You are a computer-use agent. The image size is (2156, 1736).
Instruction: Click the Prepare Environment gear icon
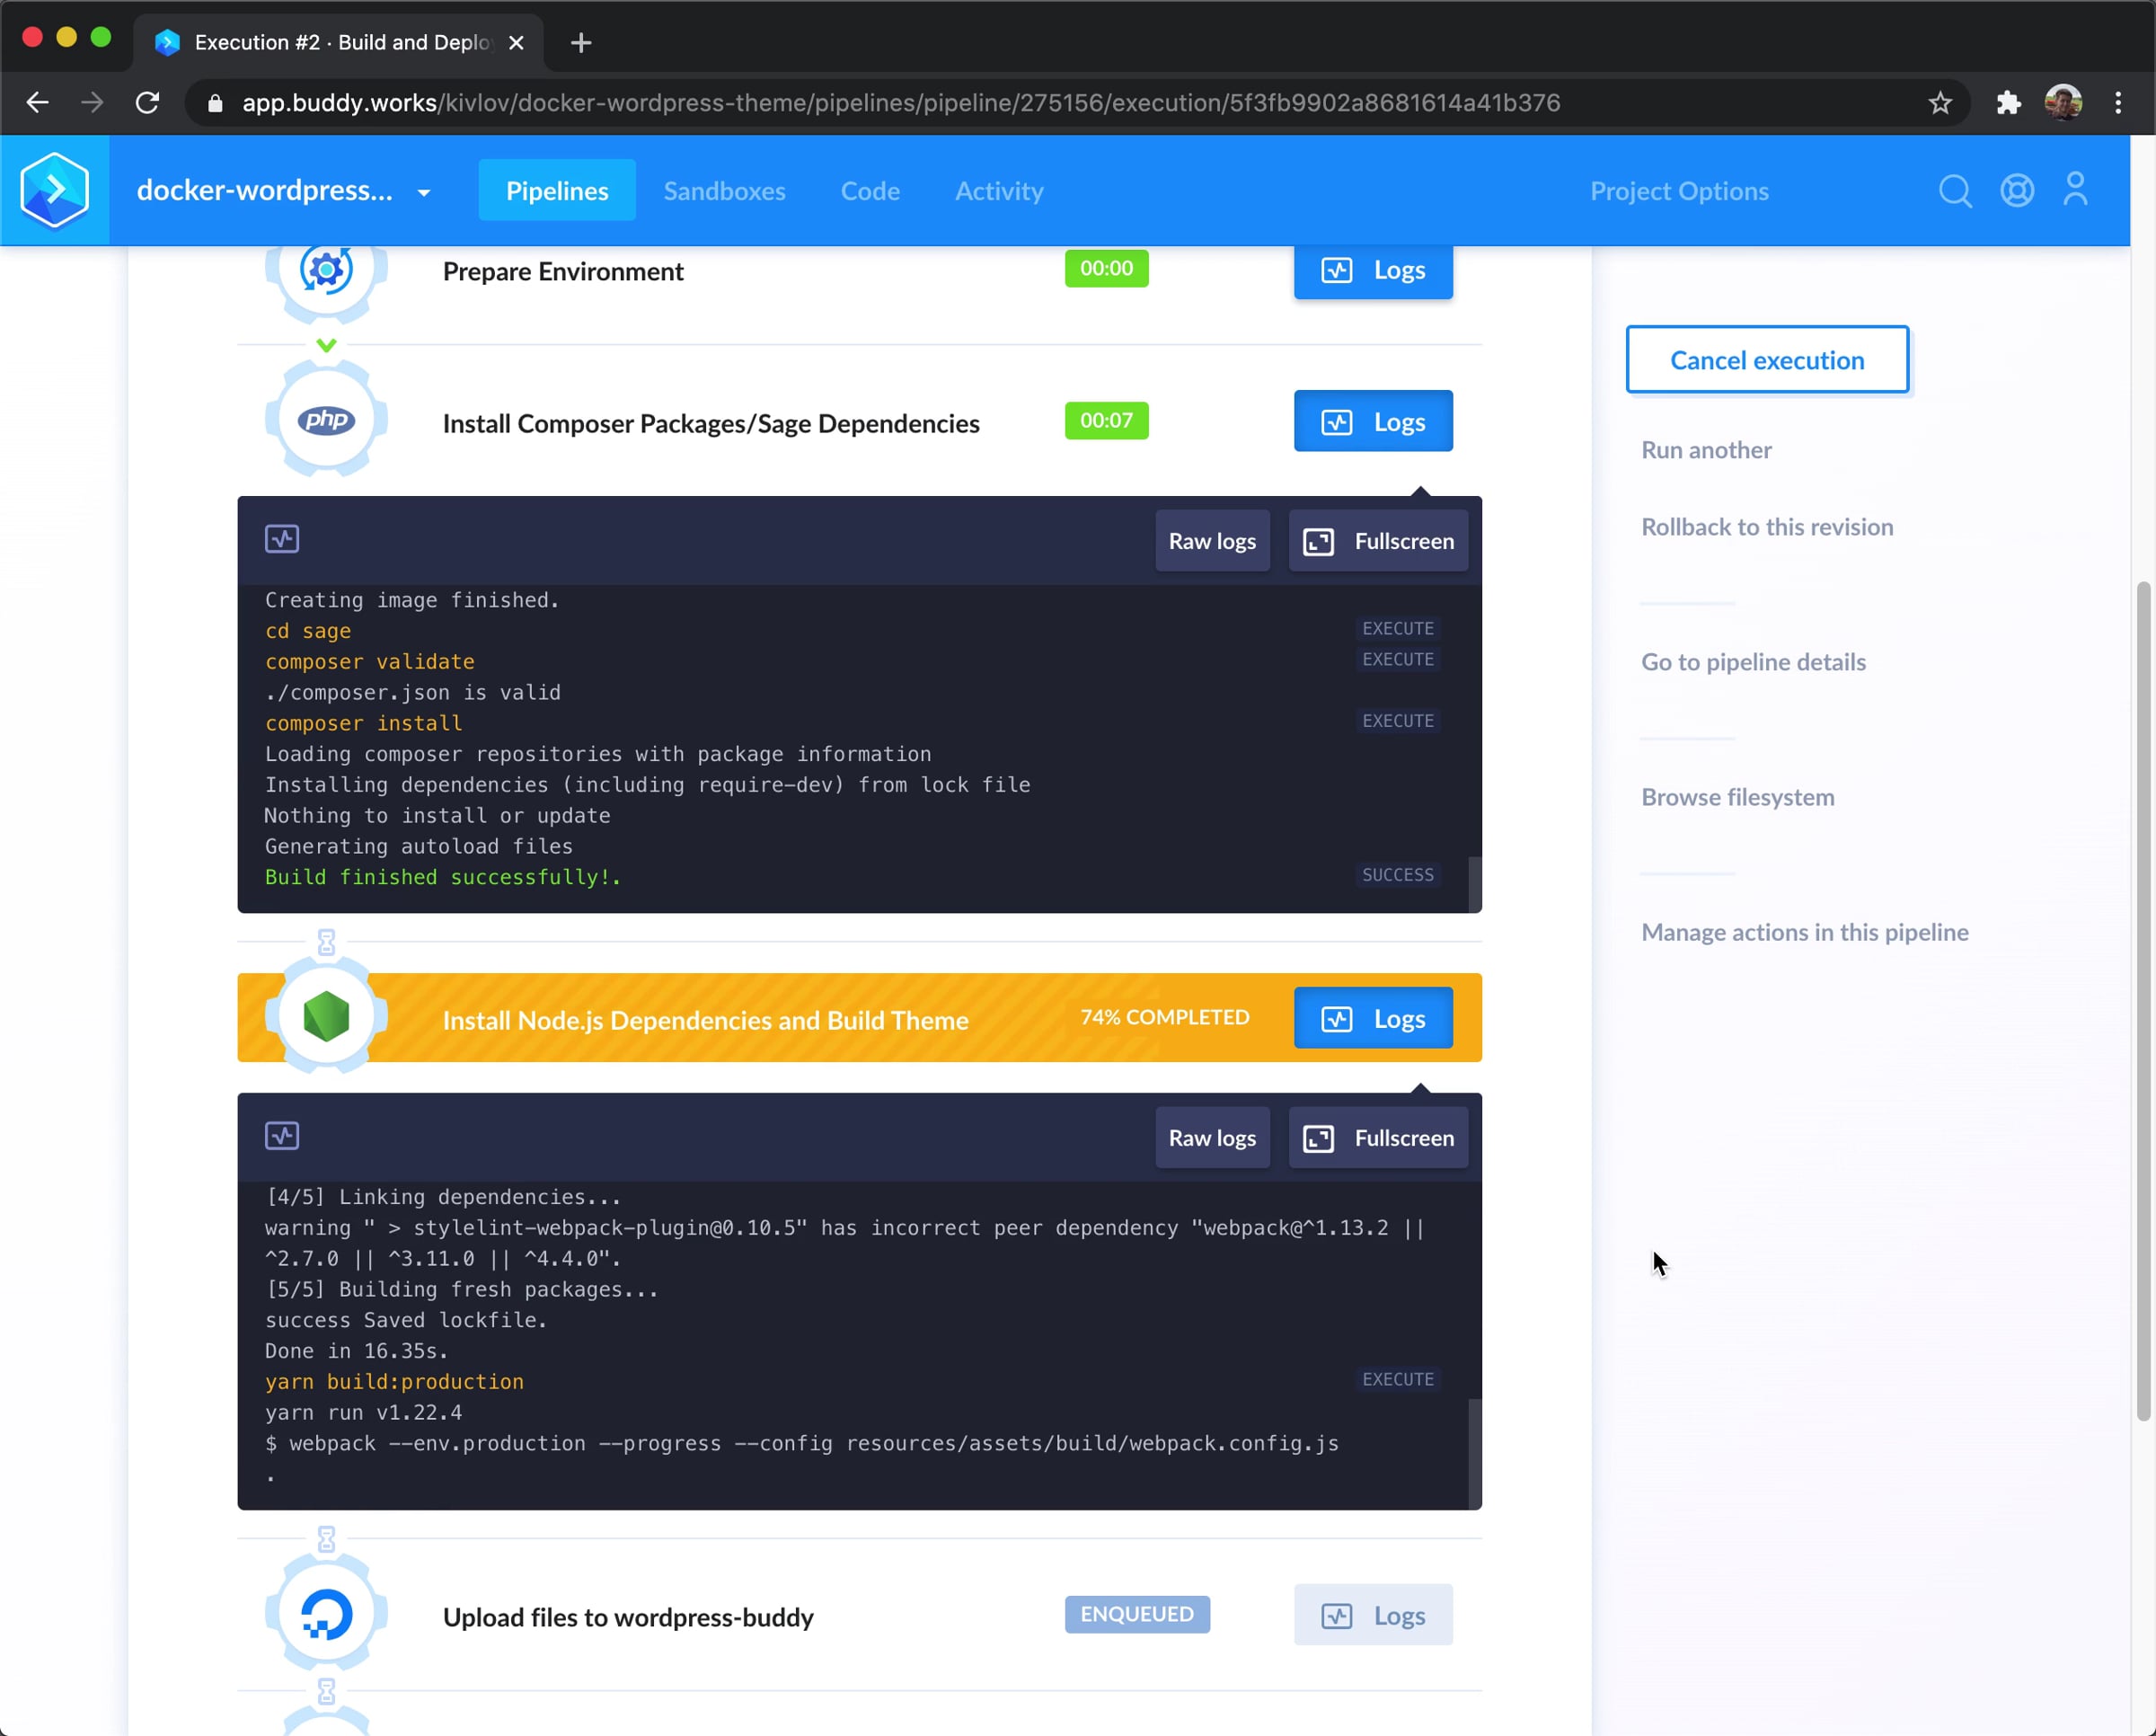click(326, 269)
